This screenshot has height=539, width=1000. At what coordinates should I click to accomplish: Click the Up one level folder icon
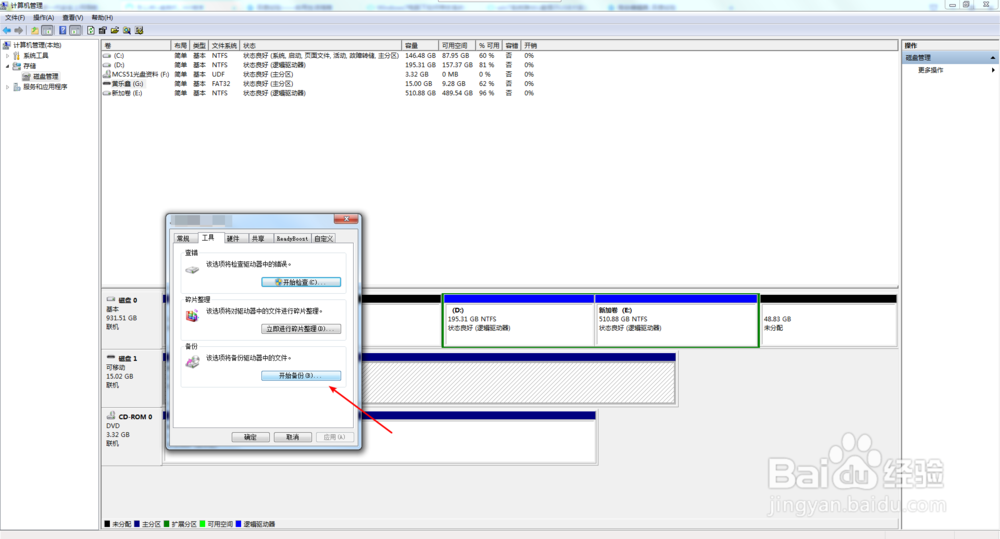pyautogui.click(x=35, y=31)
